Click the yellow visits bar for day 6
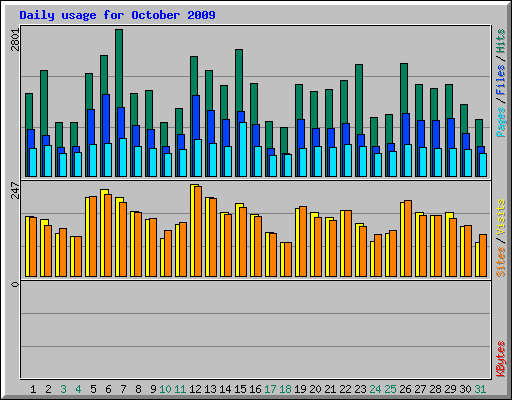Viewport: 512px width, 400px height. 103,233
